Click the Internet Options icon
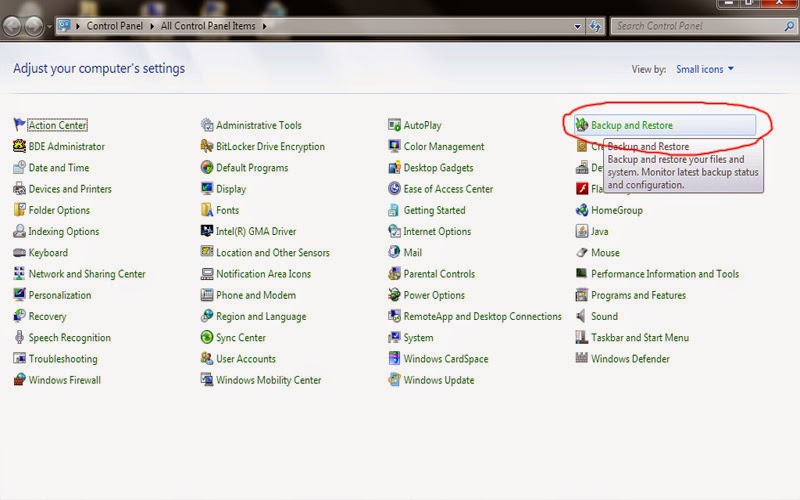The image size is (800, 500). pyautogui.click(x=394, y=231)
